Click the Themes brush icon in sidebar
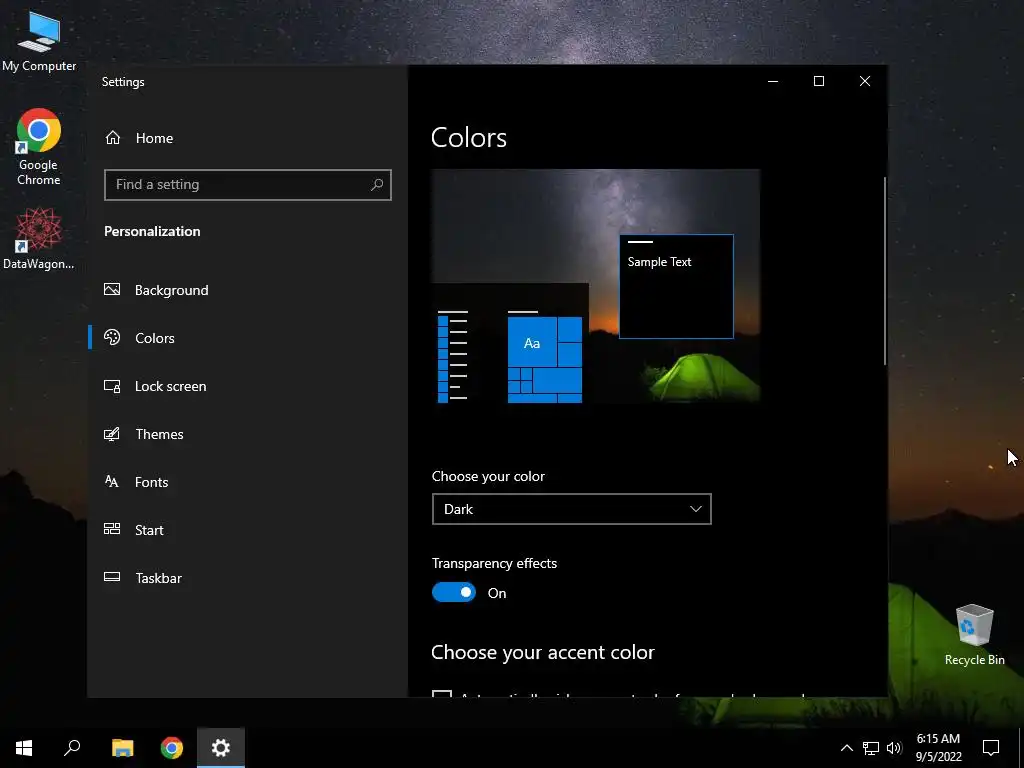 point(112,434)
